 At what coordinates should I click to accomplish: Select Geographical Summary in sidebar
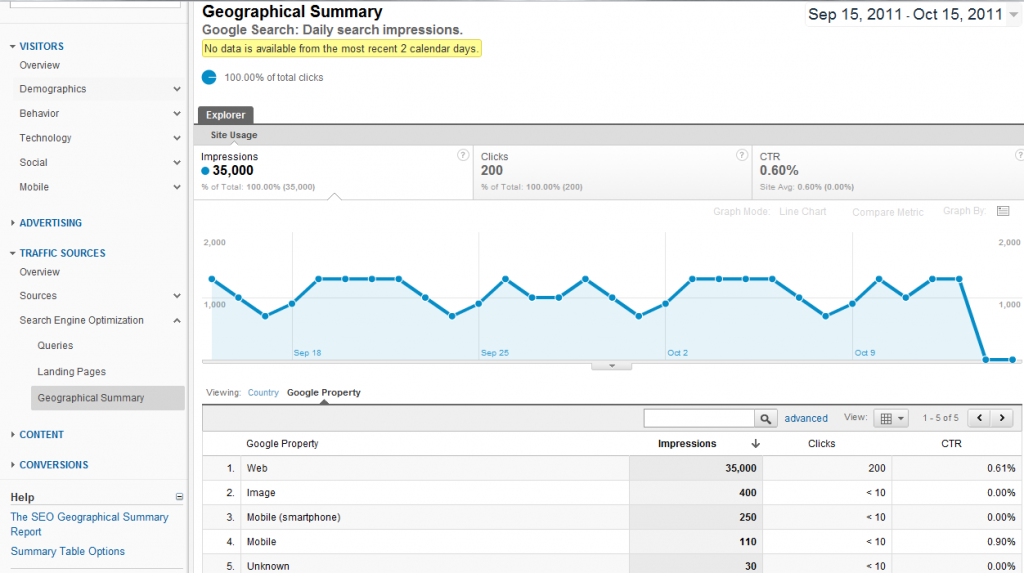point(108,398)
